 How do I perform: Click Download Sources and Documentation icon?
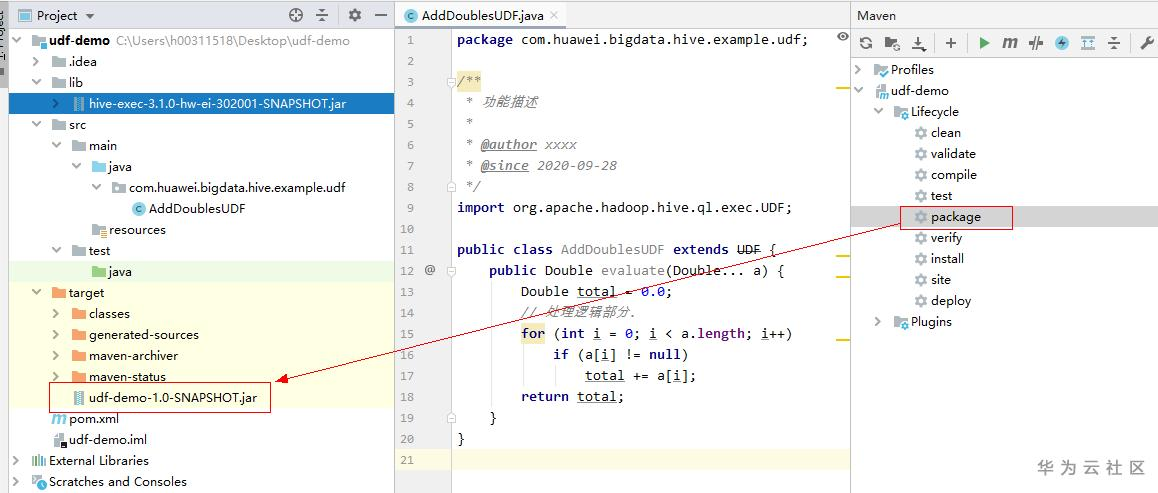(x=918, y=43)
